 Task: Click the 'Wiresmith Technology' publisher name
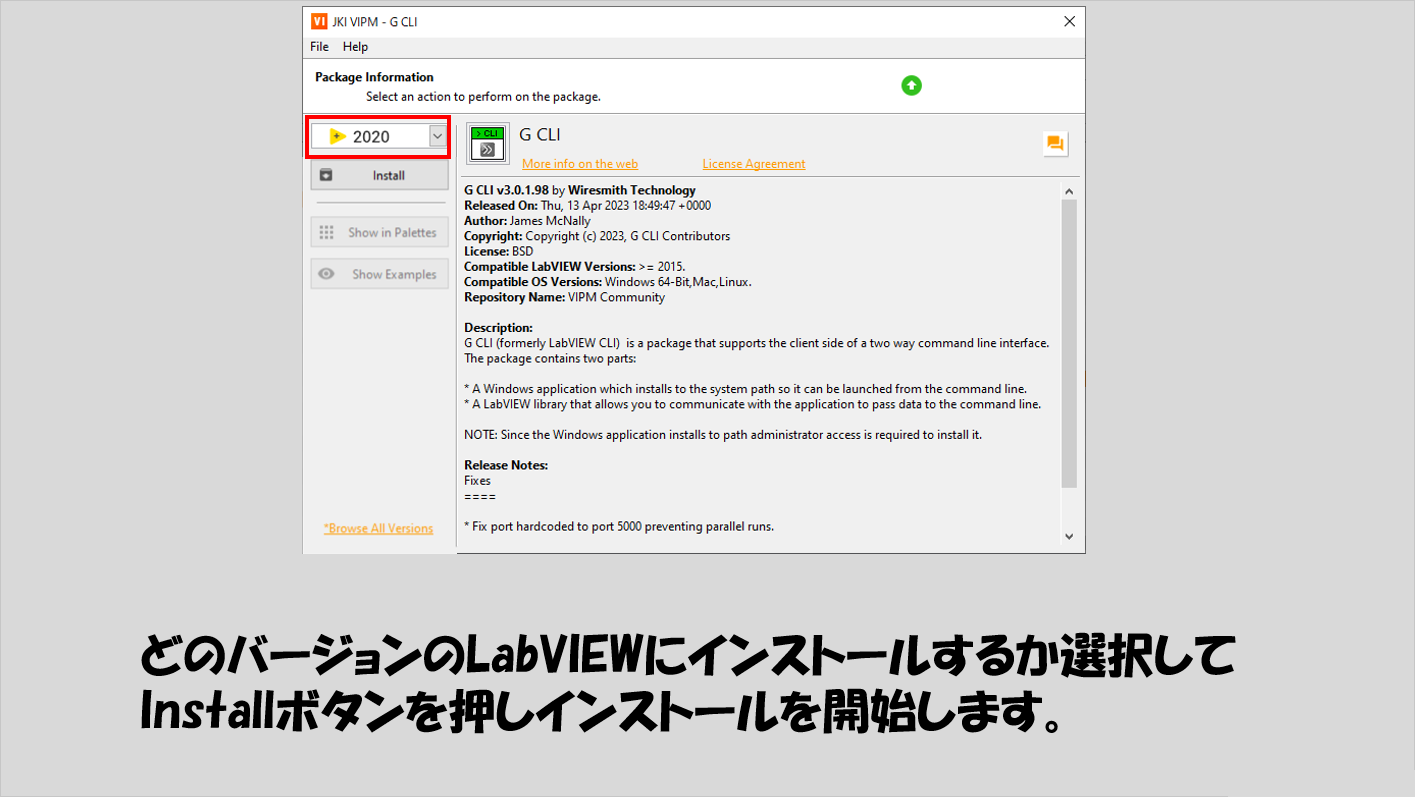[632, 190]
